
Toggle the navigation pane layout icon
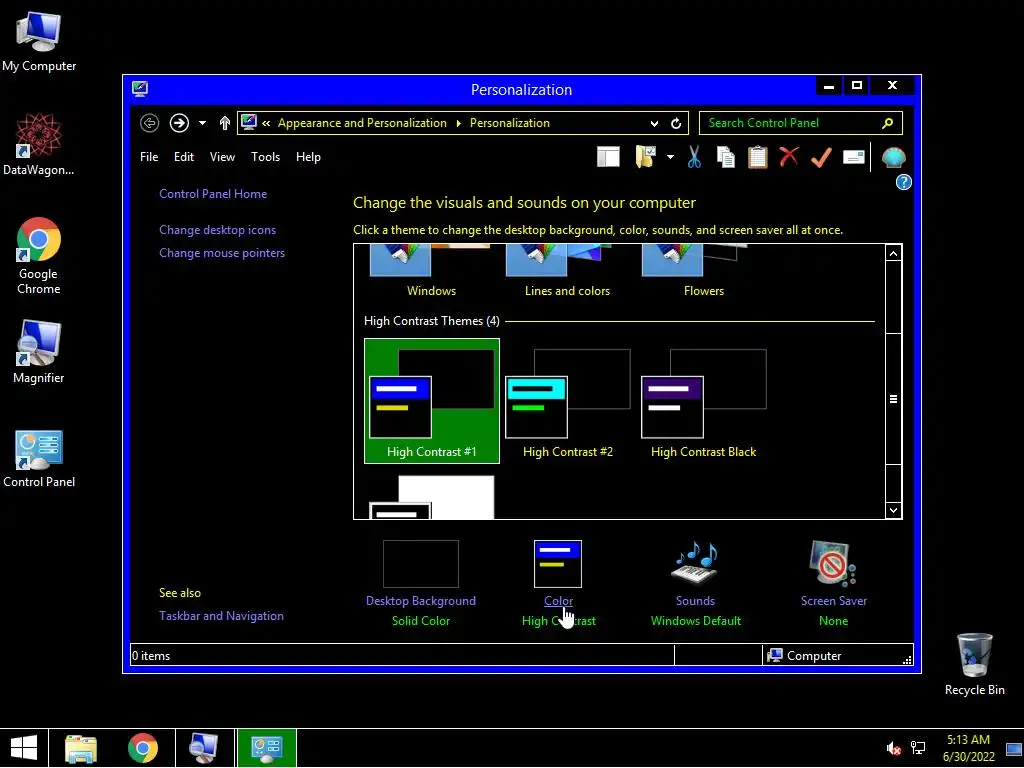608,157
